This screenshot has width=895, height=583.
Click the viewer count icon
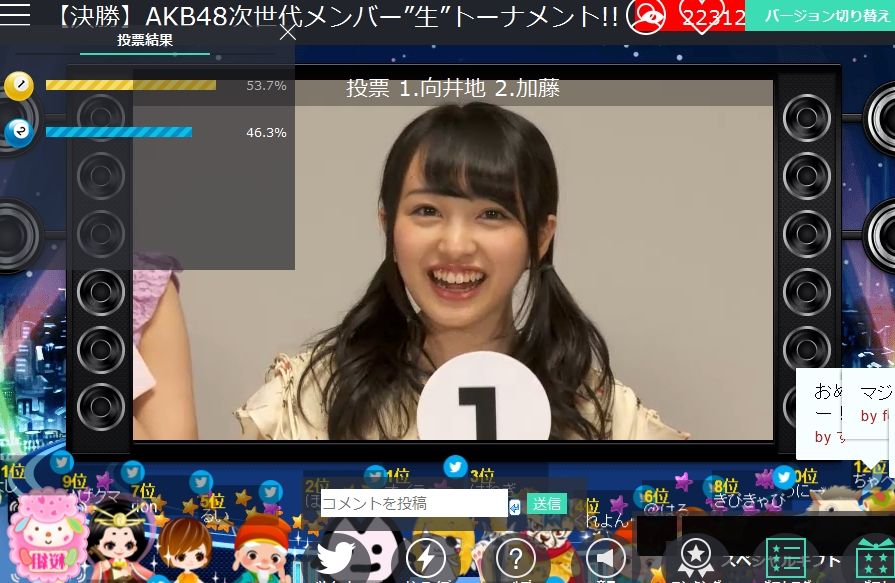click(x=646, y=16)
